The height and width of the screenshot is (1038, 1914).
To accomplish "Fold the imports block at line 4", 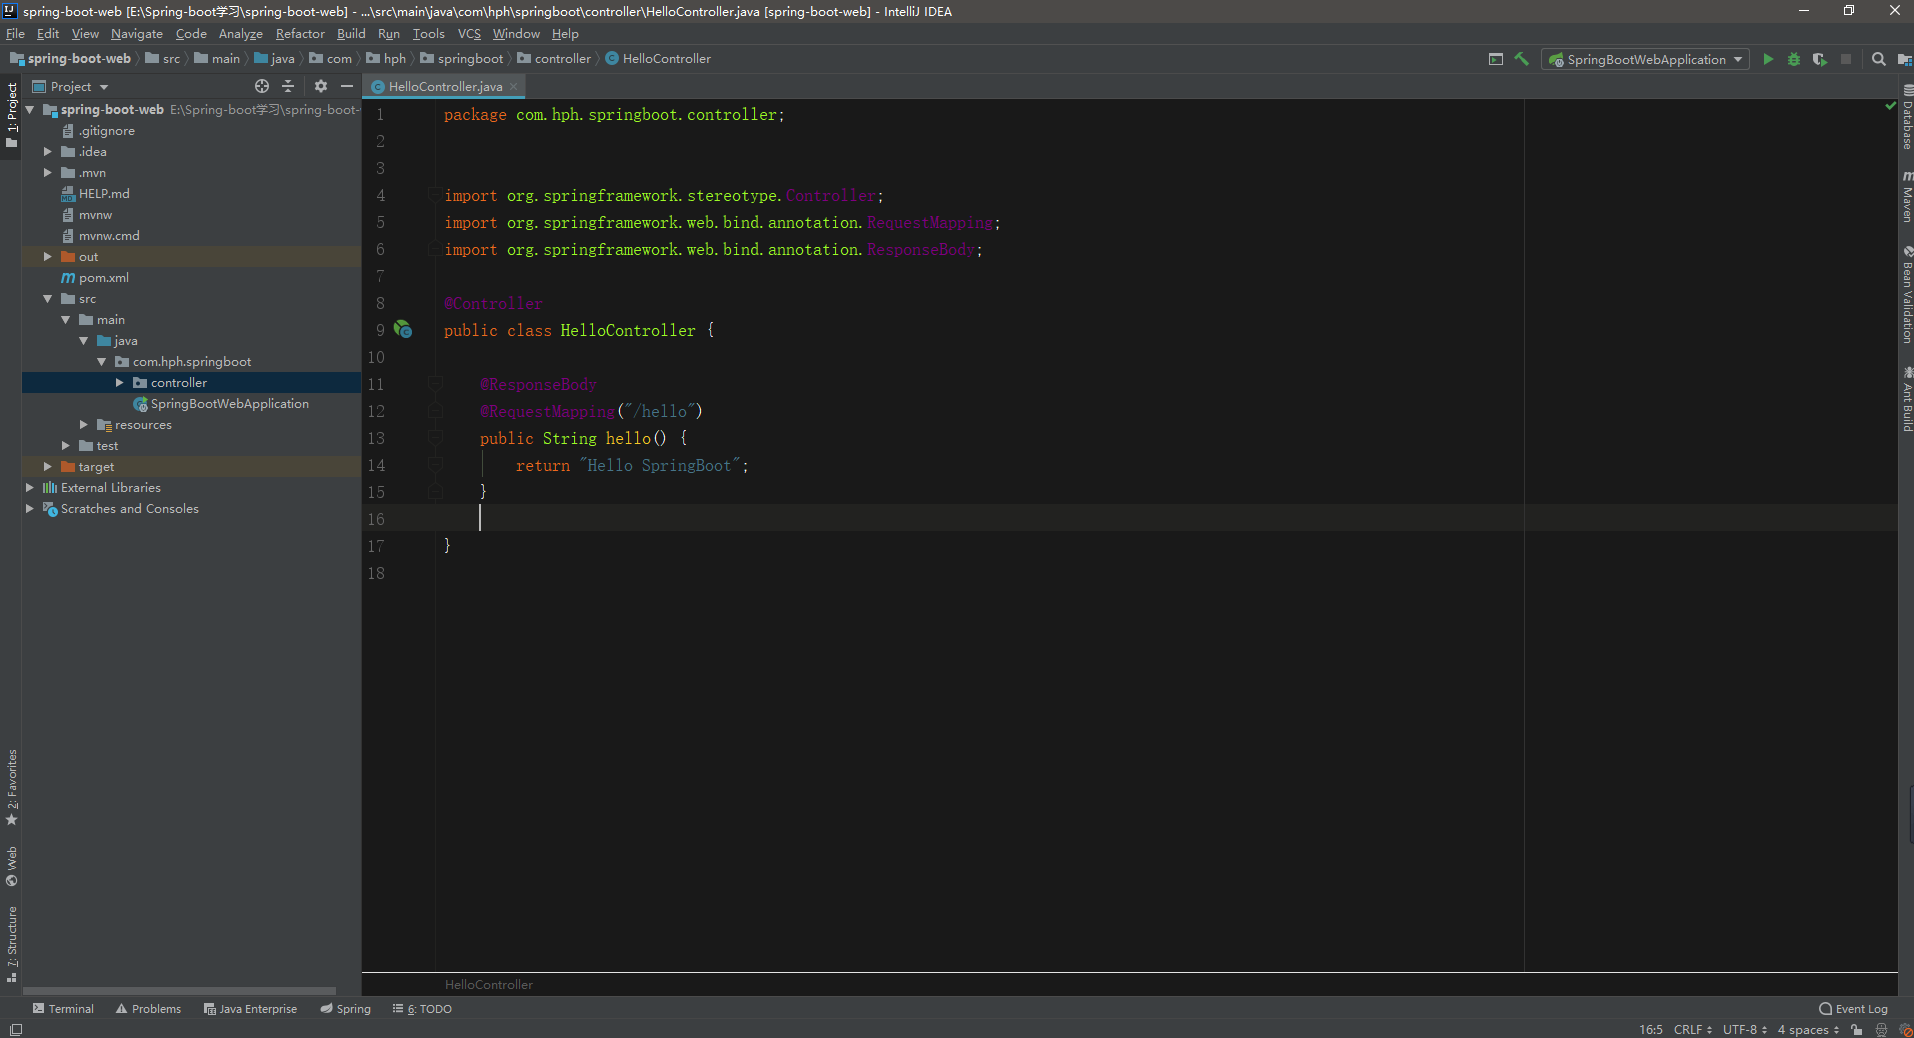I will pyautogui.click(x=435, y=195).
